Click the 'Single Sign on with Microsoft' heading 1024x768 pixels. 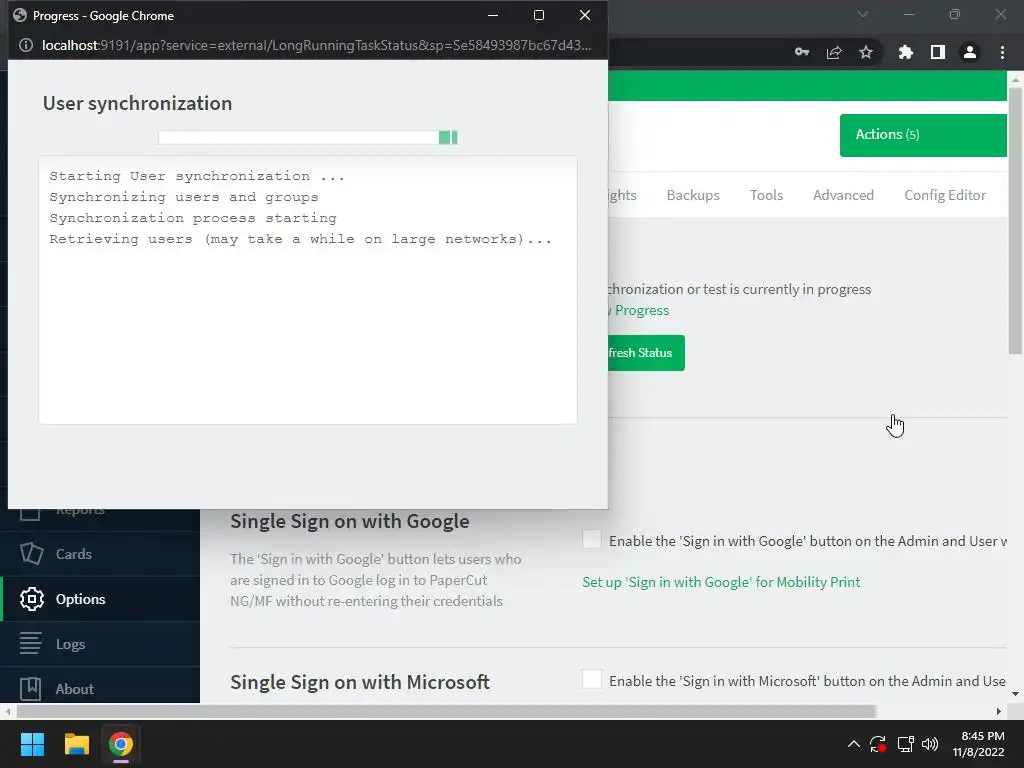(360, 682)
